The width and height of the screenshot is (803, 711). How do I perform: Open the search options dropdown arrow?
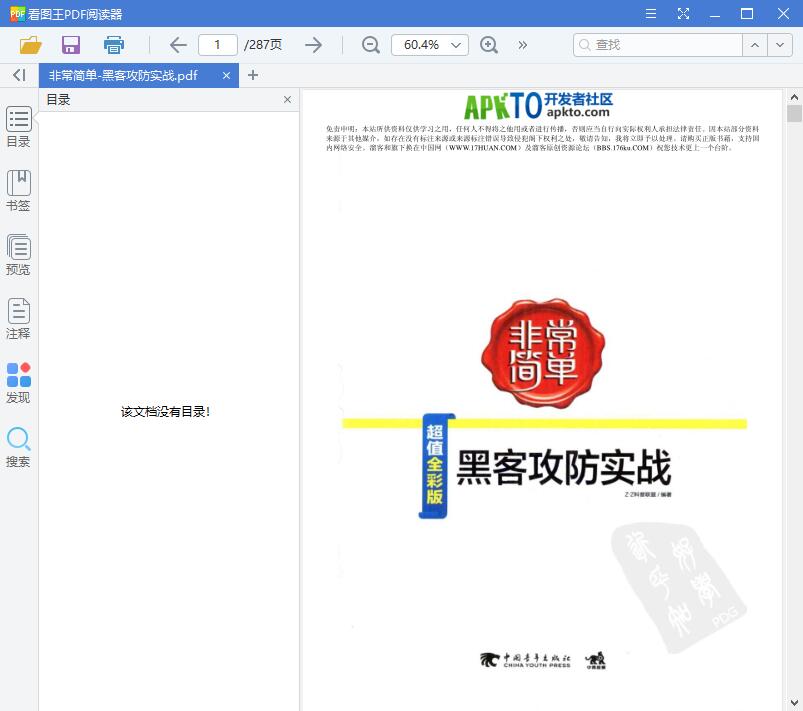click(781, 45)
